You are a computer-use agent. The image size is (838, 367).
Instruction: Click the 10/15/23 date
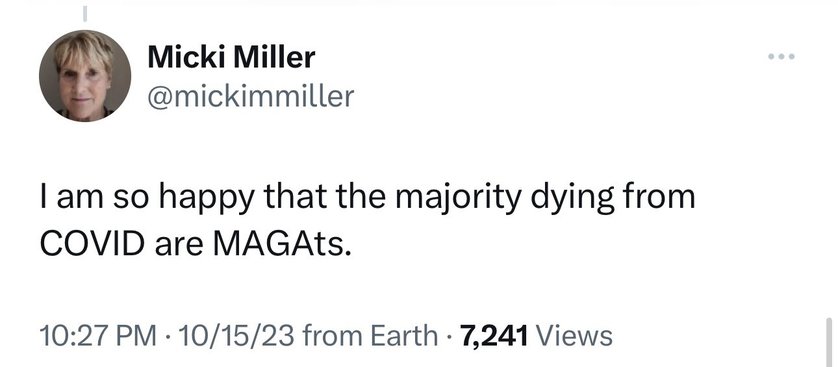(238, 336)
